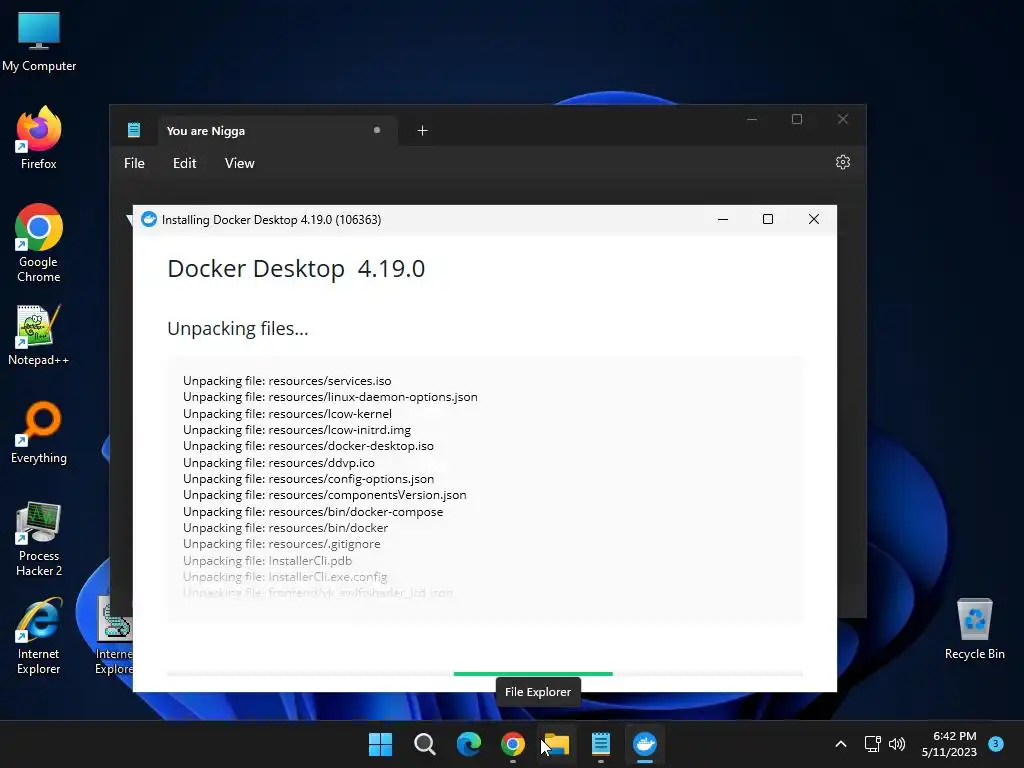This screenshot has width=1024, height=768.
Task: Open the Internet Explorer desktop shortcut
Action: coord(39,636)
